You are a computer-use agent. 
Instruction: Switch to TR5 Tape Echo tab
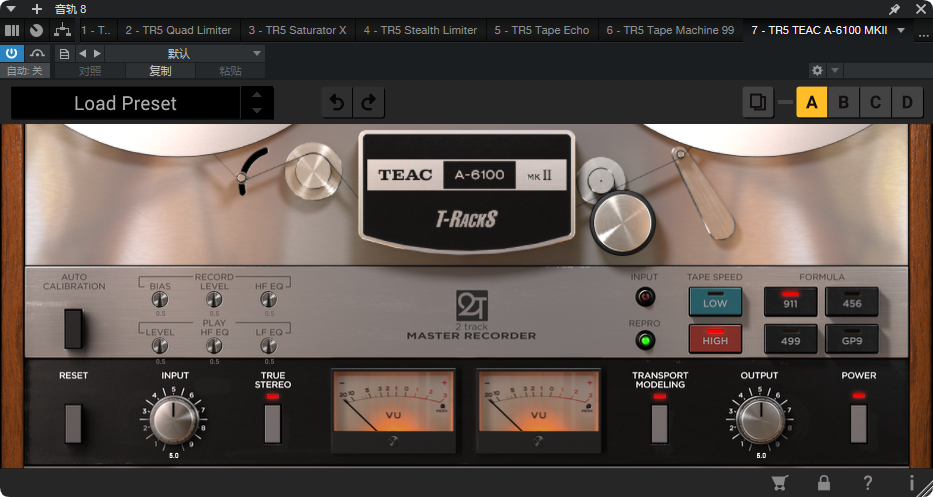pos(542,30)
